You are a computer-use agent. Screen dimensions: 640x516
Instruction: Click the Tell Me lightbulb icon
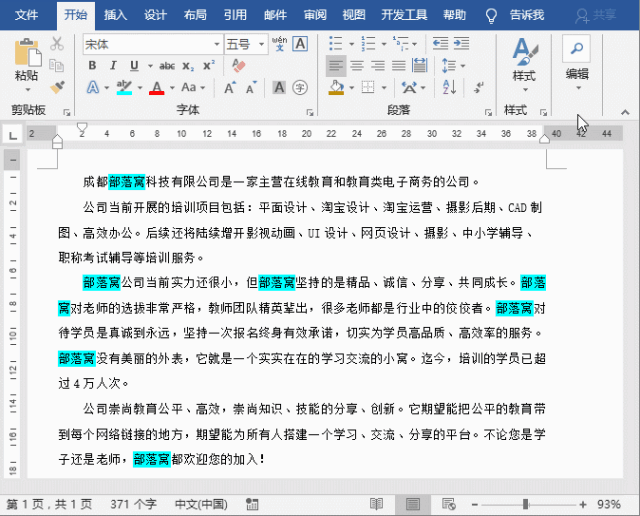click(x=491, y=15)
